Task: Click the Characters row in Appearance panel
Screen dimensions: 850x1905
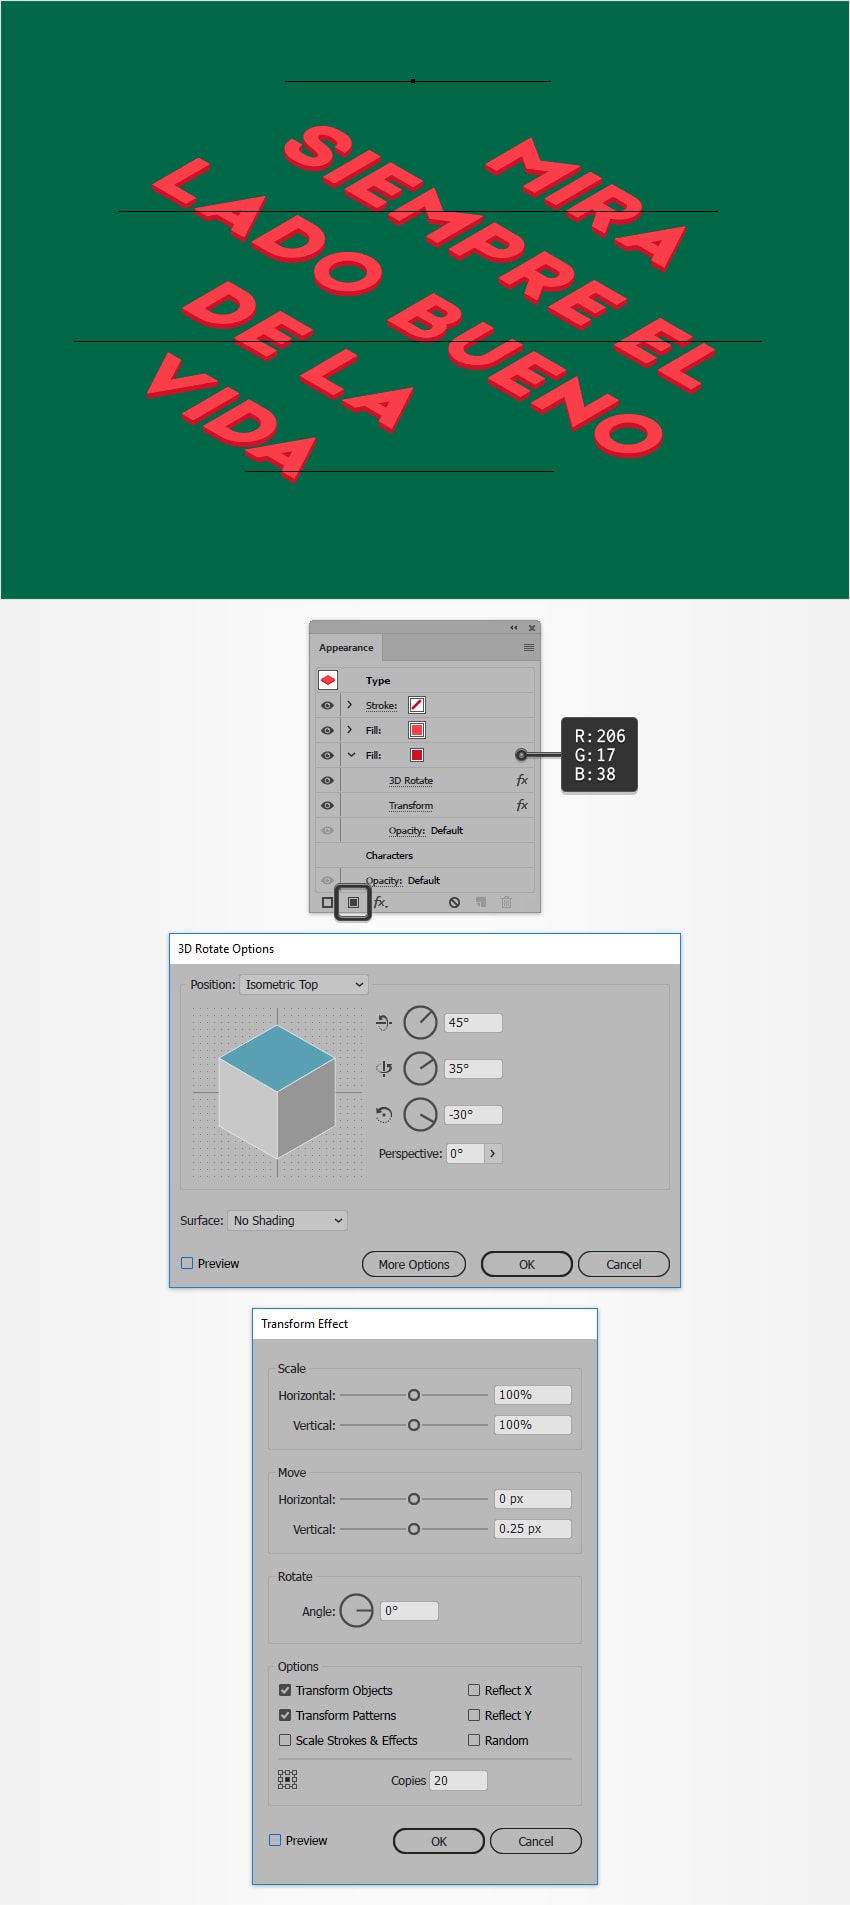Action: (425, 855)
